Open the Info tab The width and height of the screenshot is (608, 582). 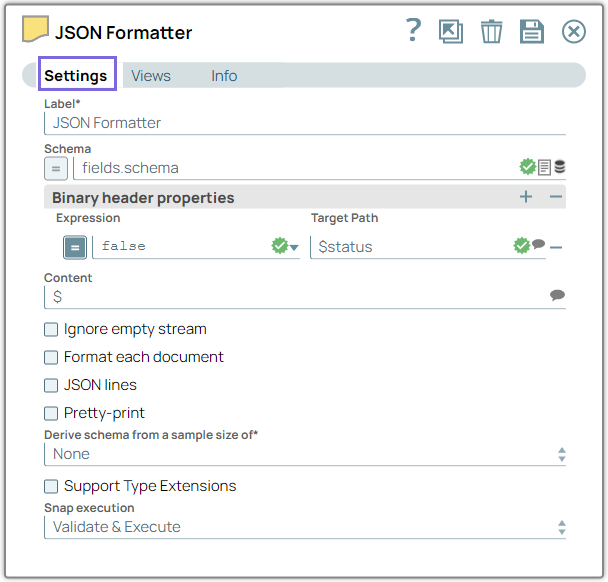tap(224, 76)
